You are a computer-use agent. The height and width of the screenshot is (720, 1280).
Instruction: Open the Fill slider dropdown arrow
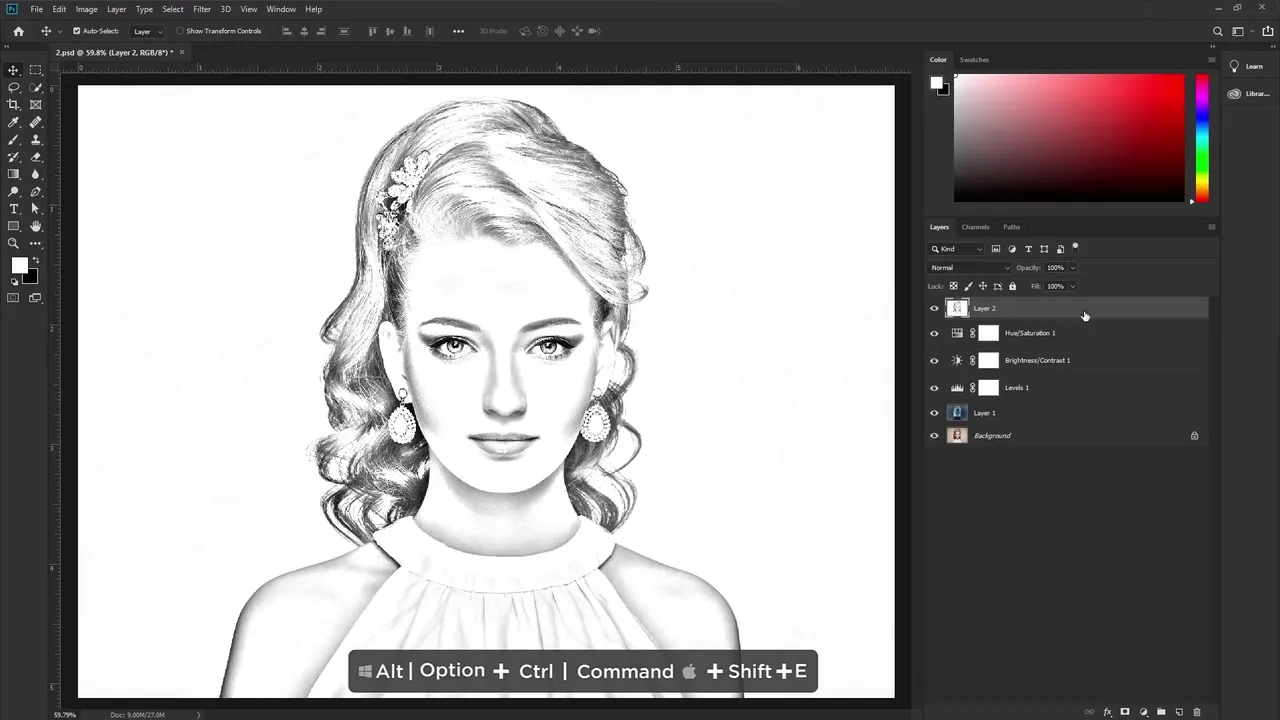(1072, 286)
